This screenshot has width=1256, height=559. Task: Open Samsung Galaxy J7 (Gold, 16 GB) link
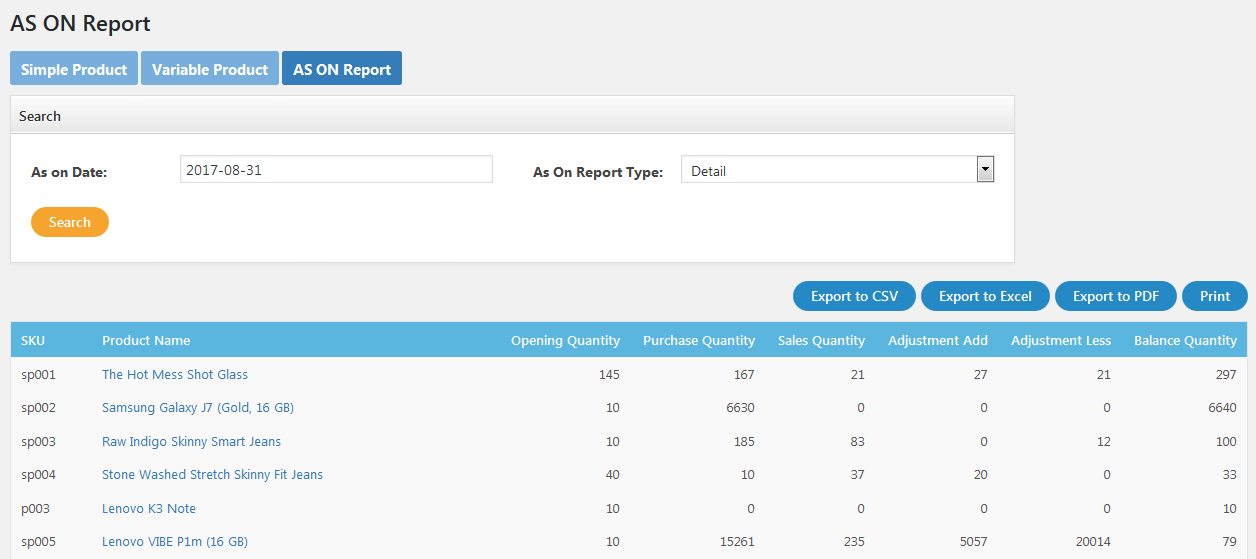198,407
